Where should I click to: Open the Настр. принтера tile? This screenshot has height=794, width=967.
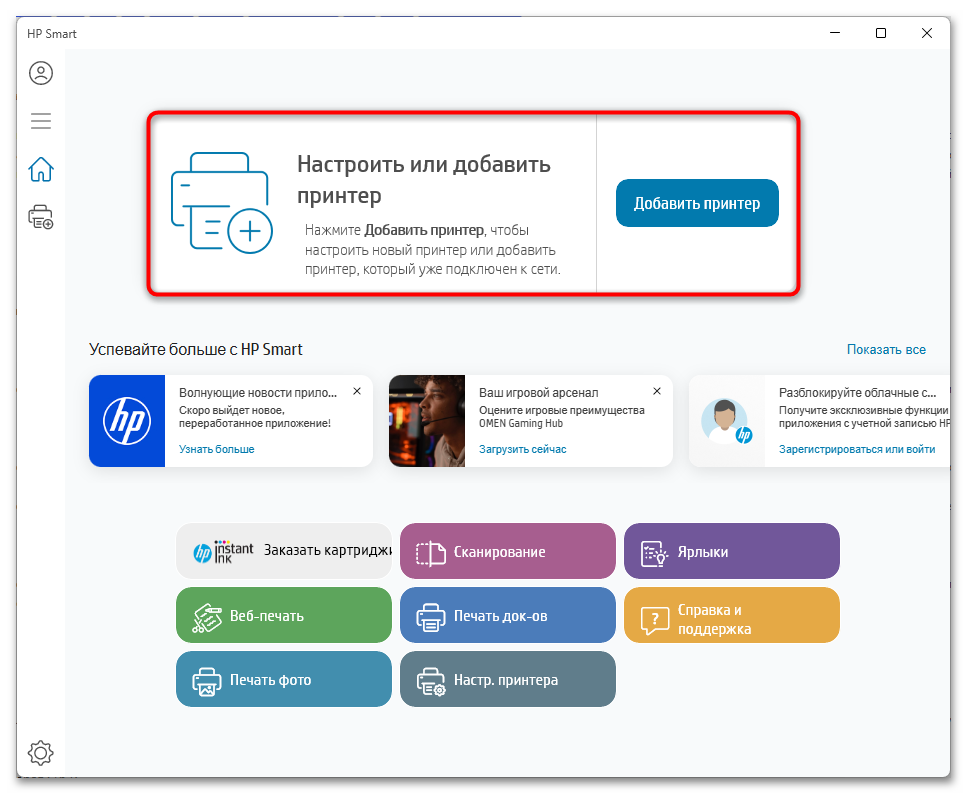coord(508,679)
